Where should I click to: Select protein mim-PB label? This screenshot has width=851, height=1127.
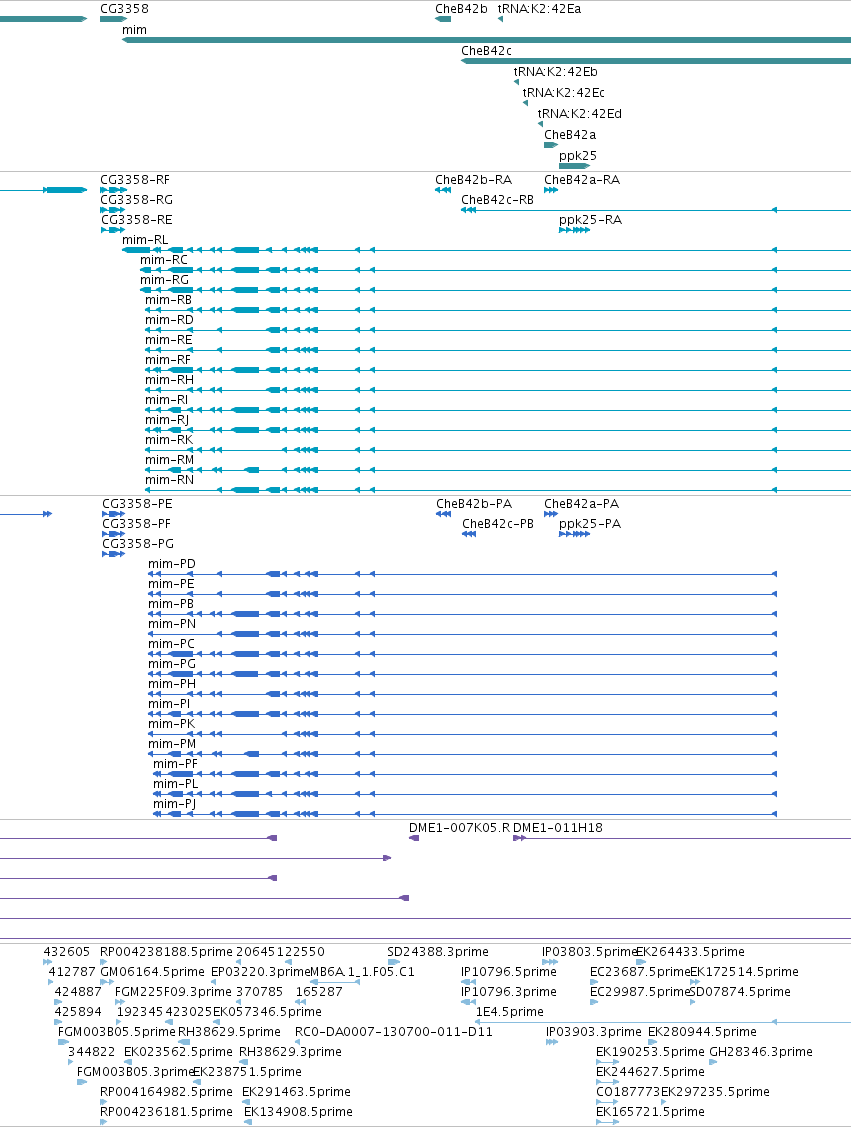(171, 604)
